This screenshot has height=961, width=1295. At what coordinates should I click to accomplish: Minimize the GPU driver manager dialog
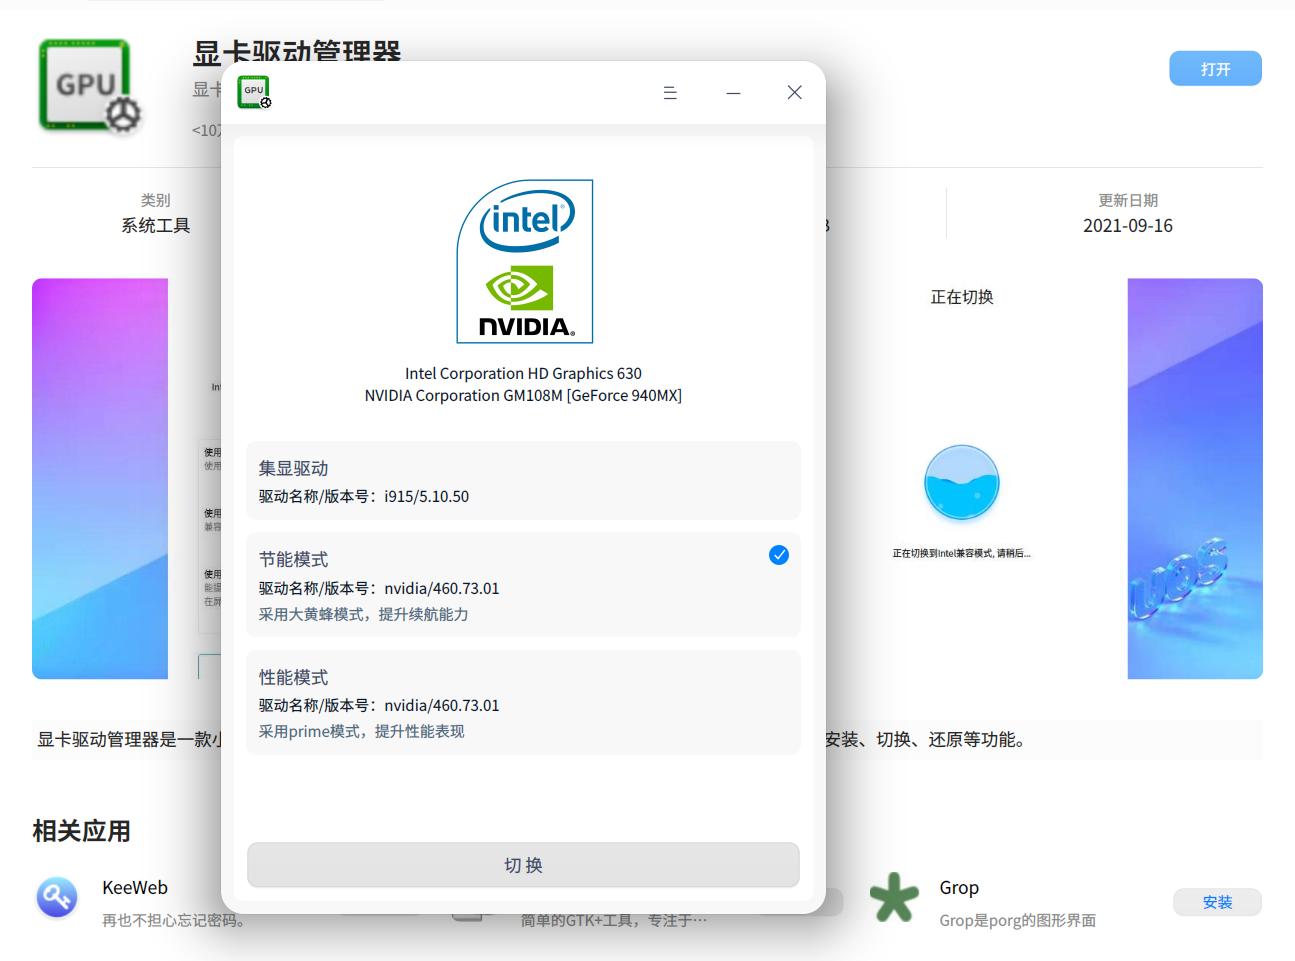coord(733,93)
